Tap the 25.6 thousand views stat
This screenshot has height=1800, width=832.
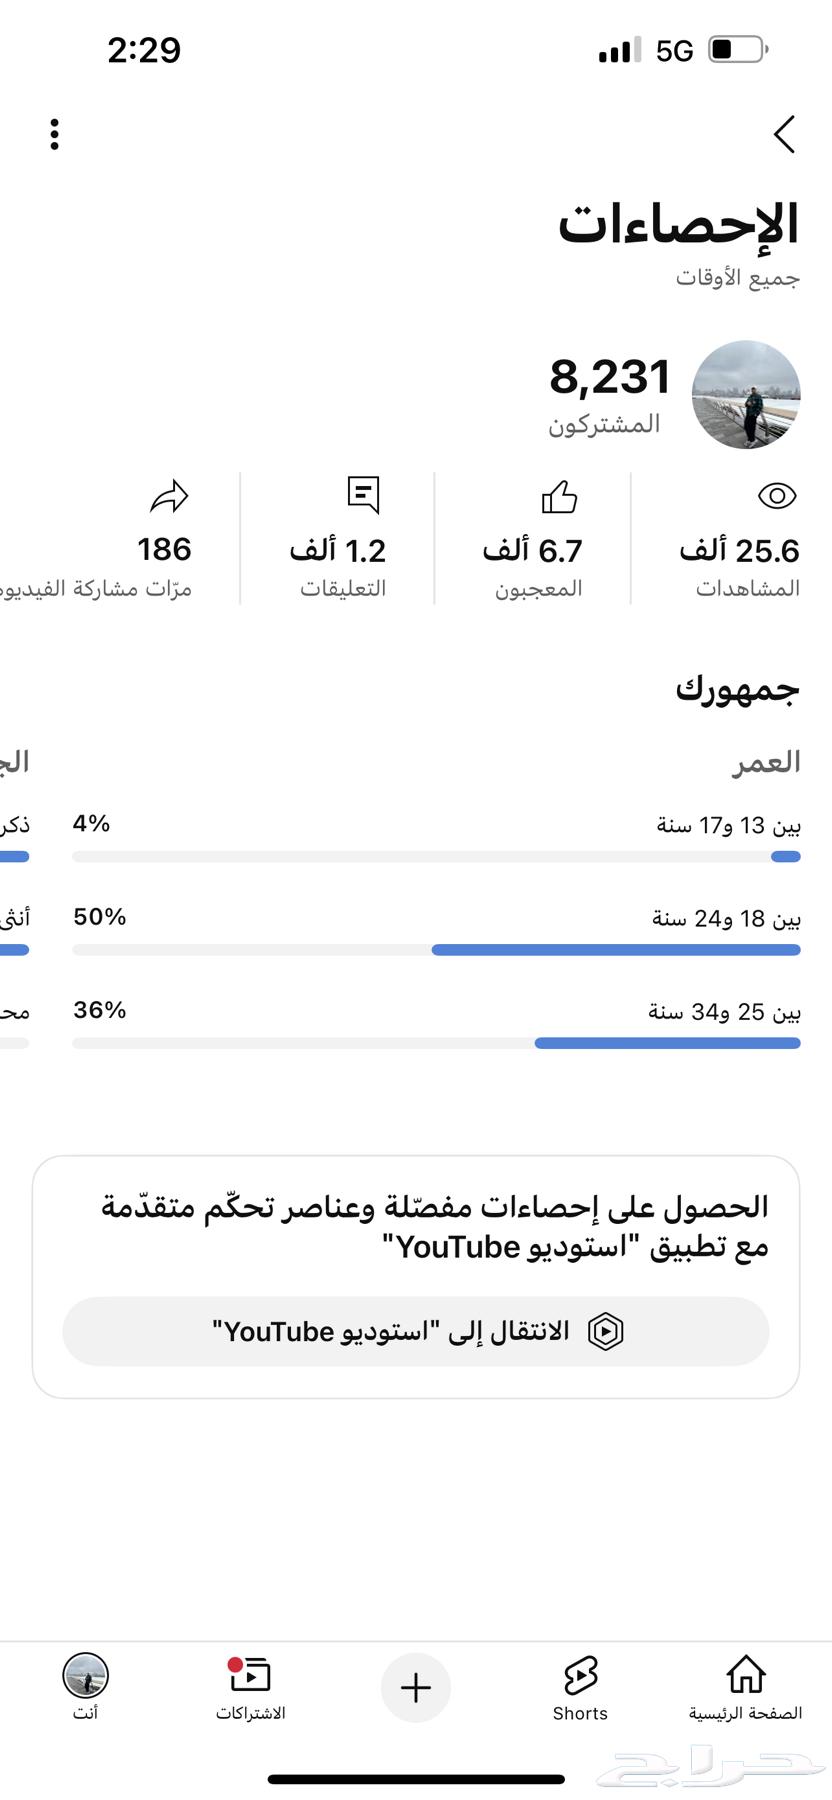(740, 551)
